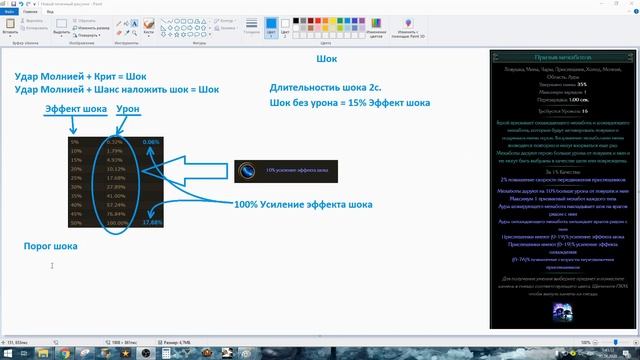Click the Edit with Paint 3D icon
The height and width of the screenshot is (360, 640).
coord(408,28)
